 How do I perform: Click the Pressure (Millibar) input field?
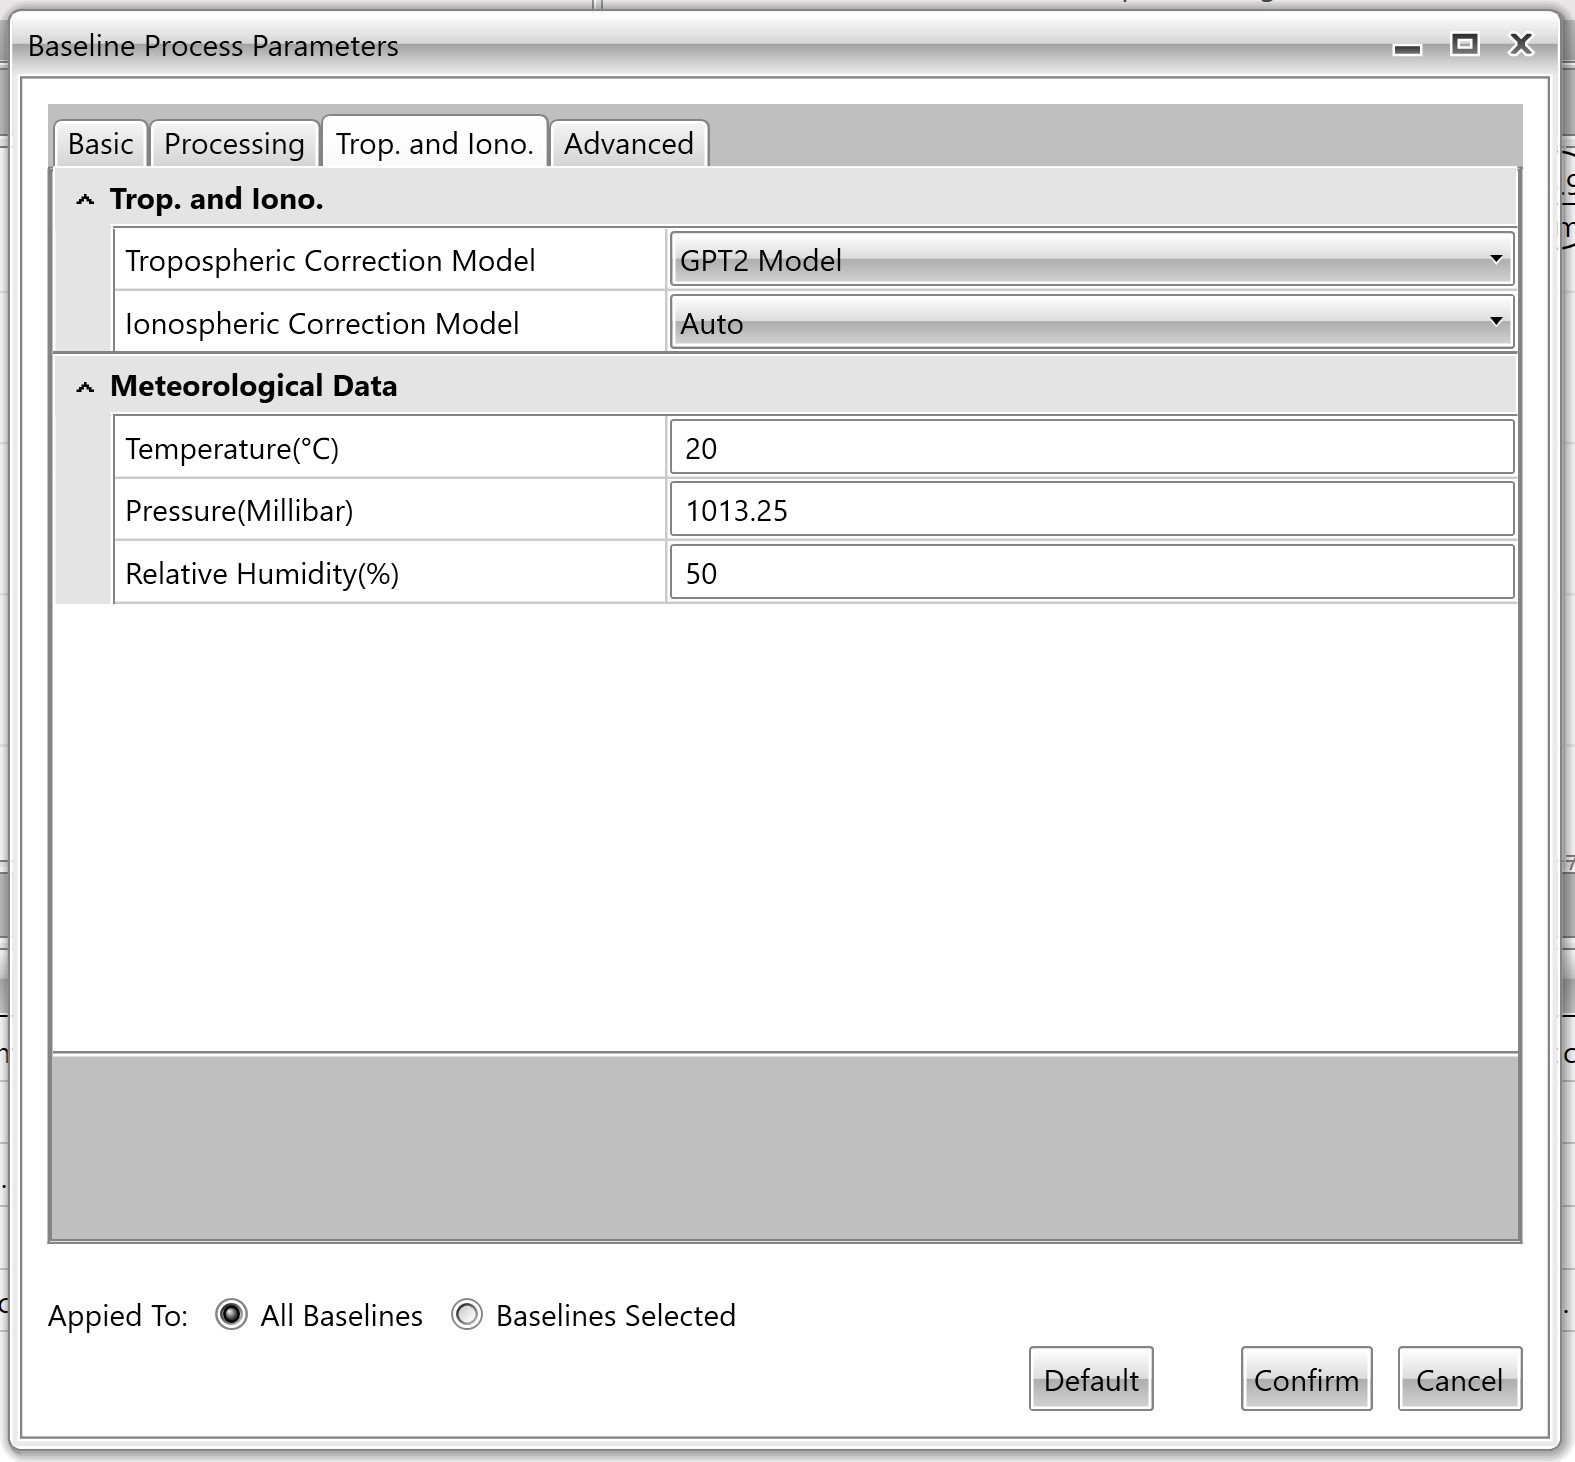(1091, 511)
